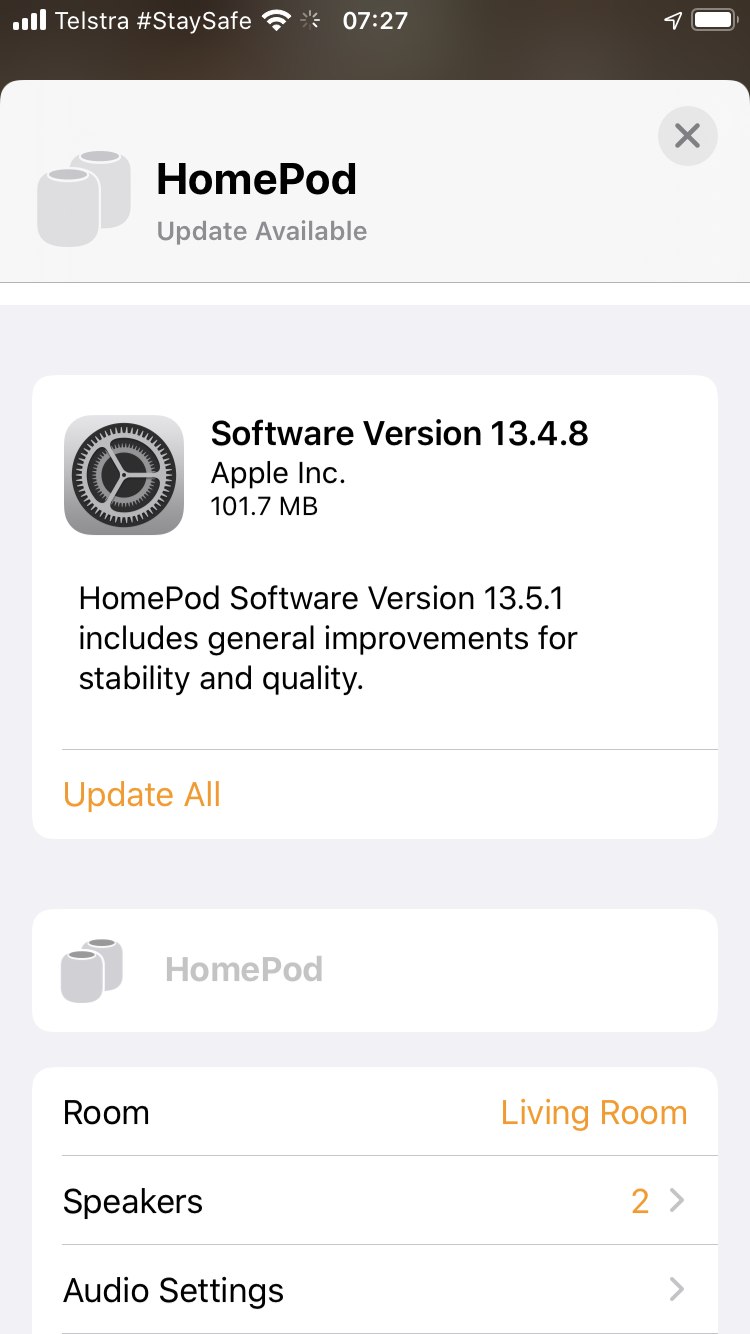Tap the Settings gear software update icon
This screenshot has height=1334, width=750.
click(124, 475)
